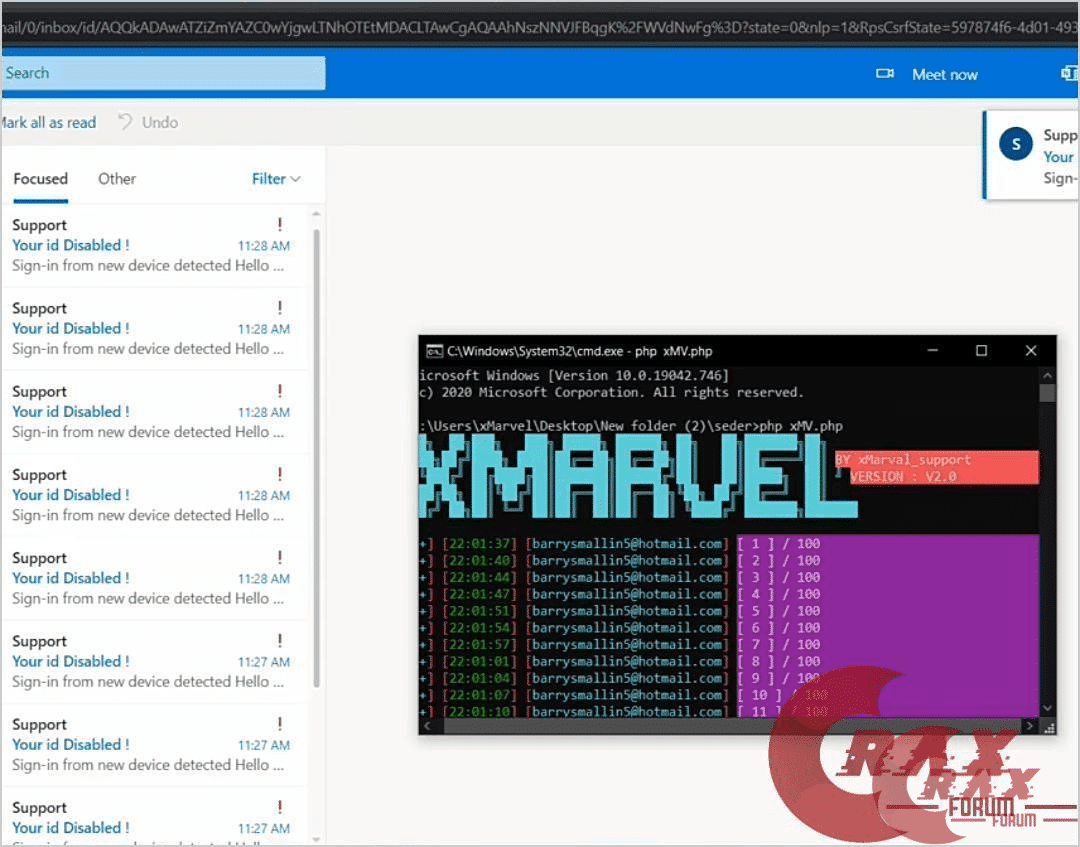Click the Office app icon beside Meet now
Image resolution: width=1080 pixels, height=847 pixels.
[1070, 74]
